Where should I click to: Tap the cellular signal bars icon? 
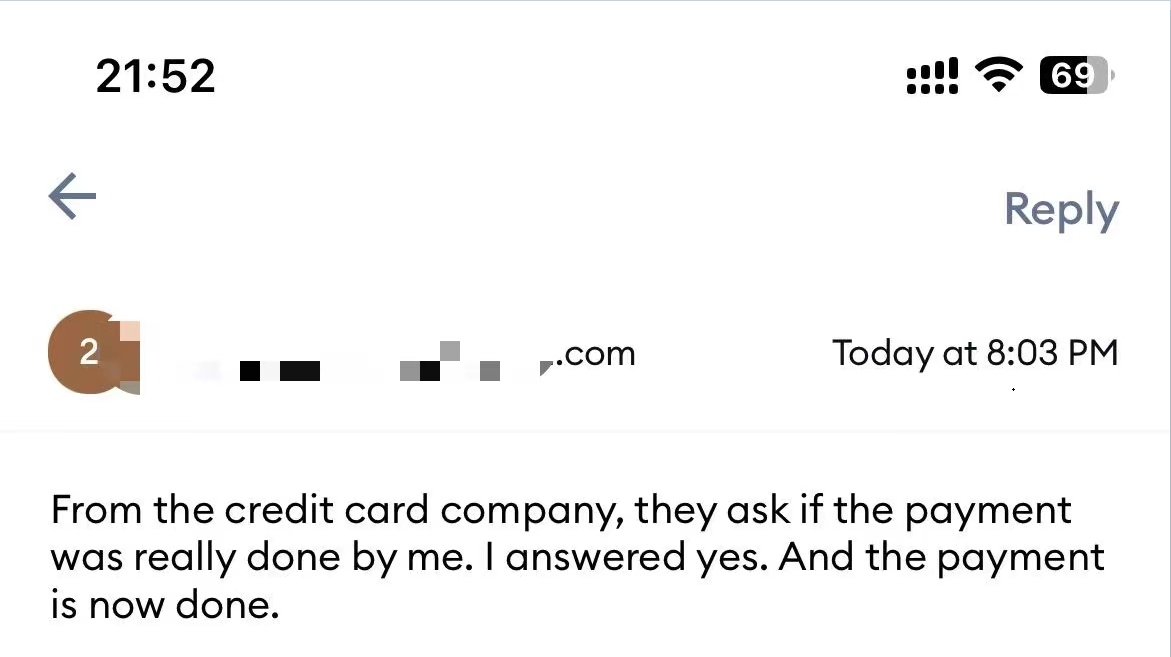pyautogui.click(x=931, y=76)
